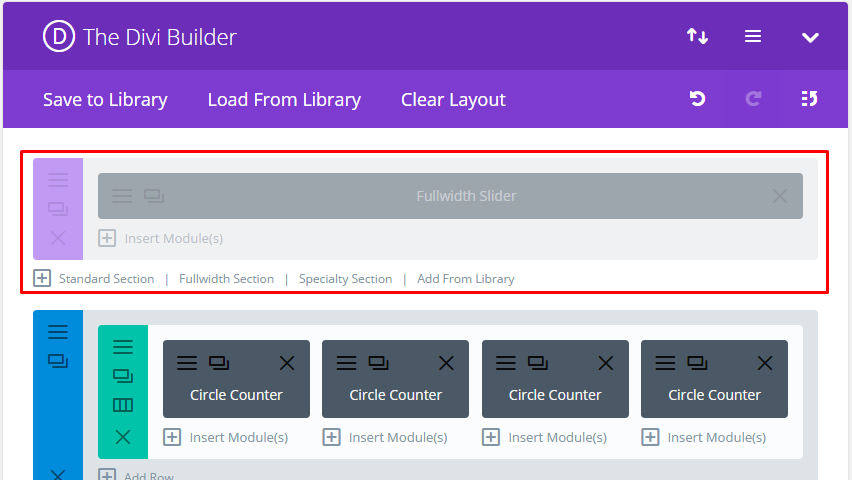Open Fullwidth Slider module settings icon
This screenshot has width=852, height=480.
tap(122, 196)
